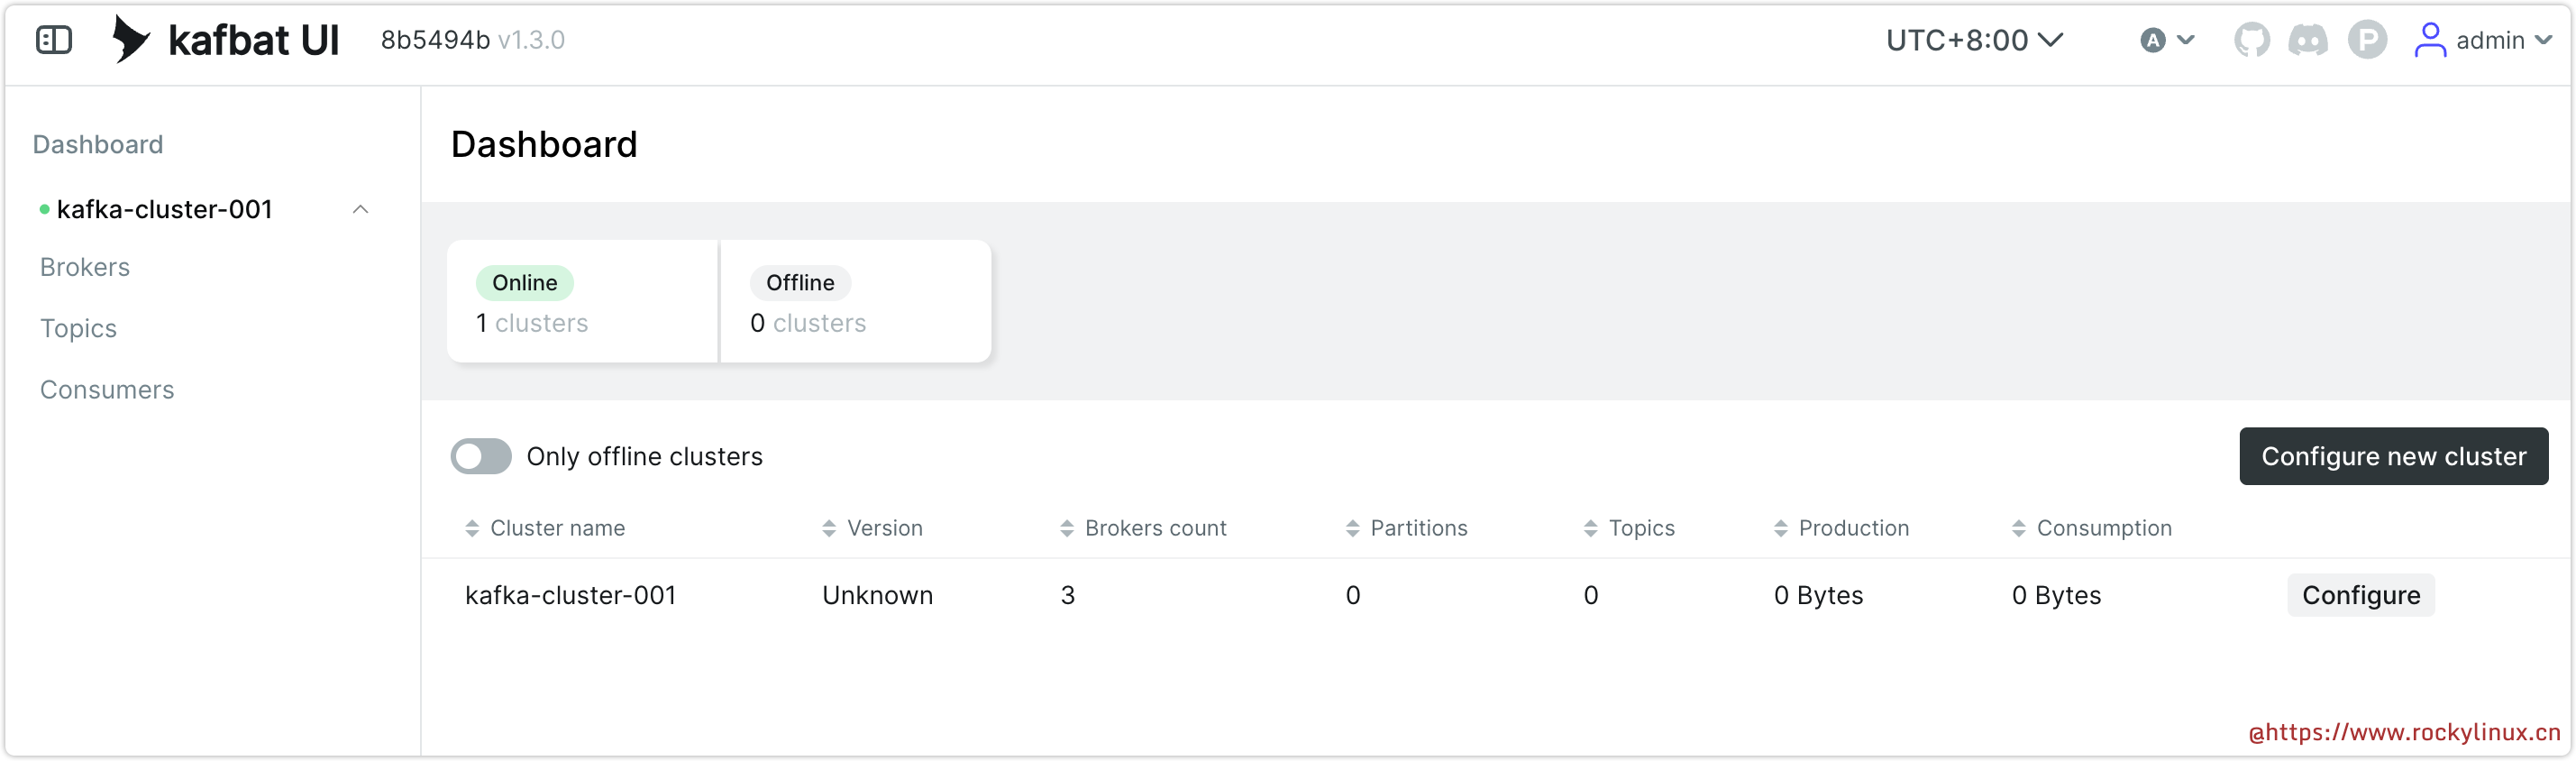Screen dimensions: 2576x761
Task: Toggle the sidebar collapse icon
Action: pos(54,40)
